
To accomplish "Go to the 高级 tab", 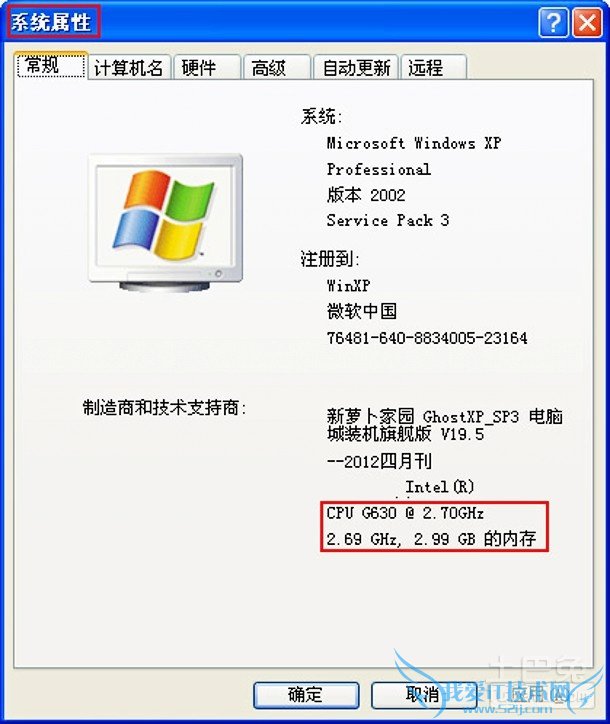I will [276, 68].
